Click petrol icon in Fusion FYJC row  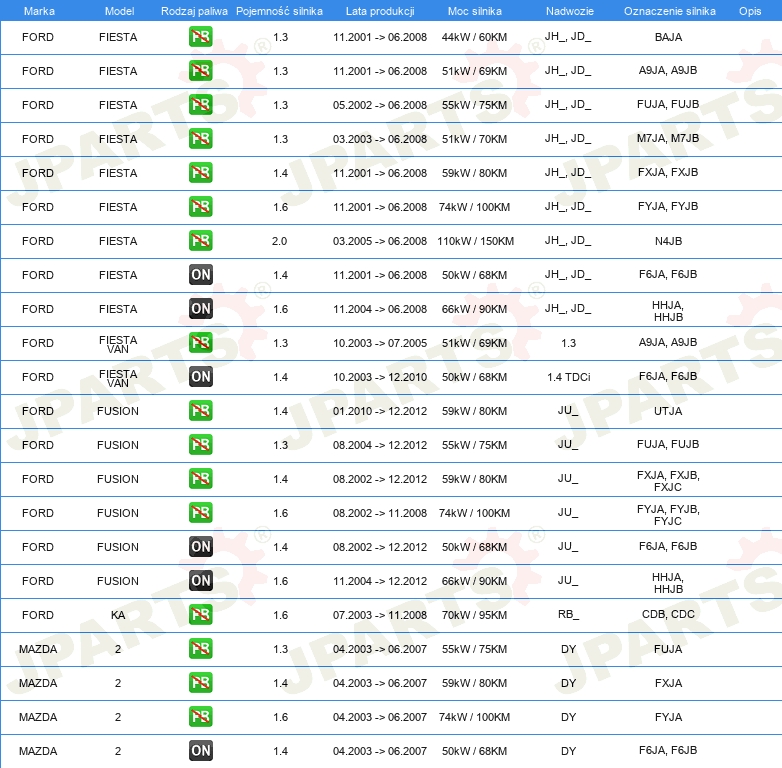click(x=200, y=513)
